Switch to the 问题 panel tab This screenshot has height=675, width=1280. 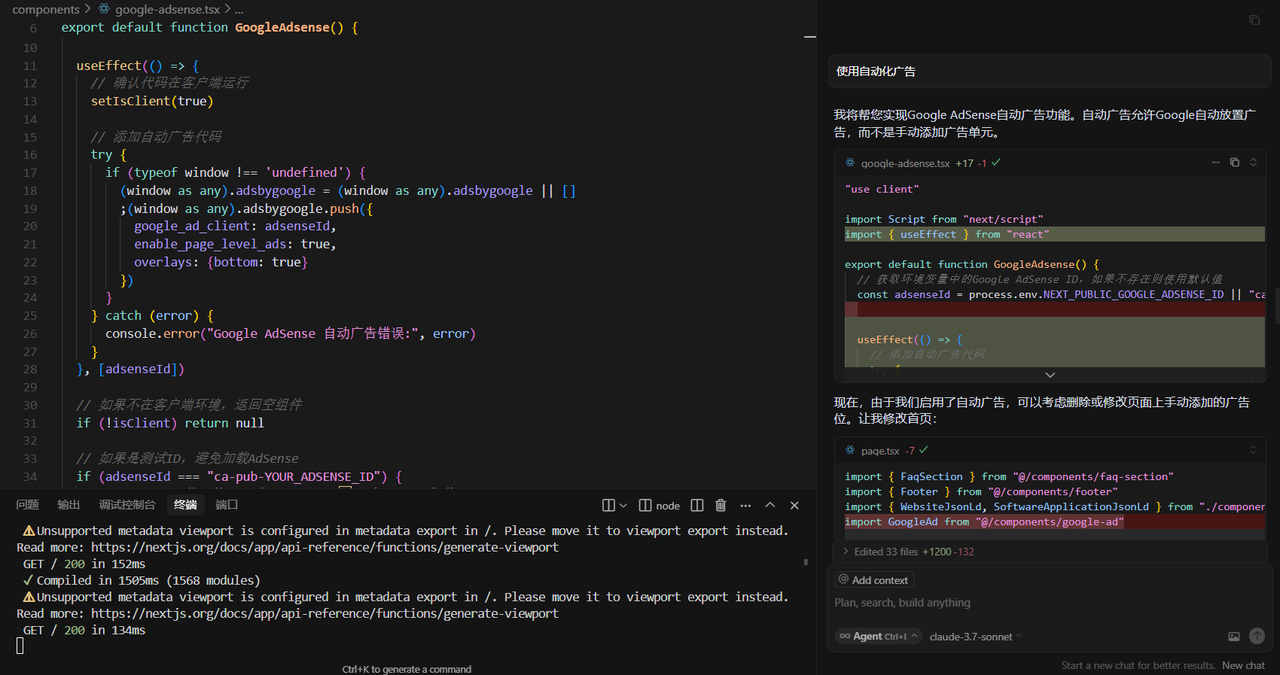pyautogui.click(x=28, y=505)
